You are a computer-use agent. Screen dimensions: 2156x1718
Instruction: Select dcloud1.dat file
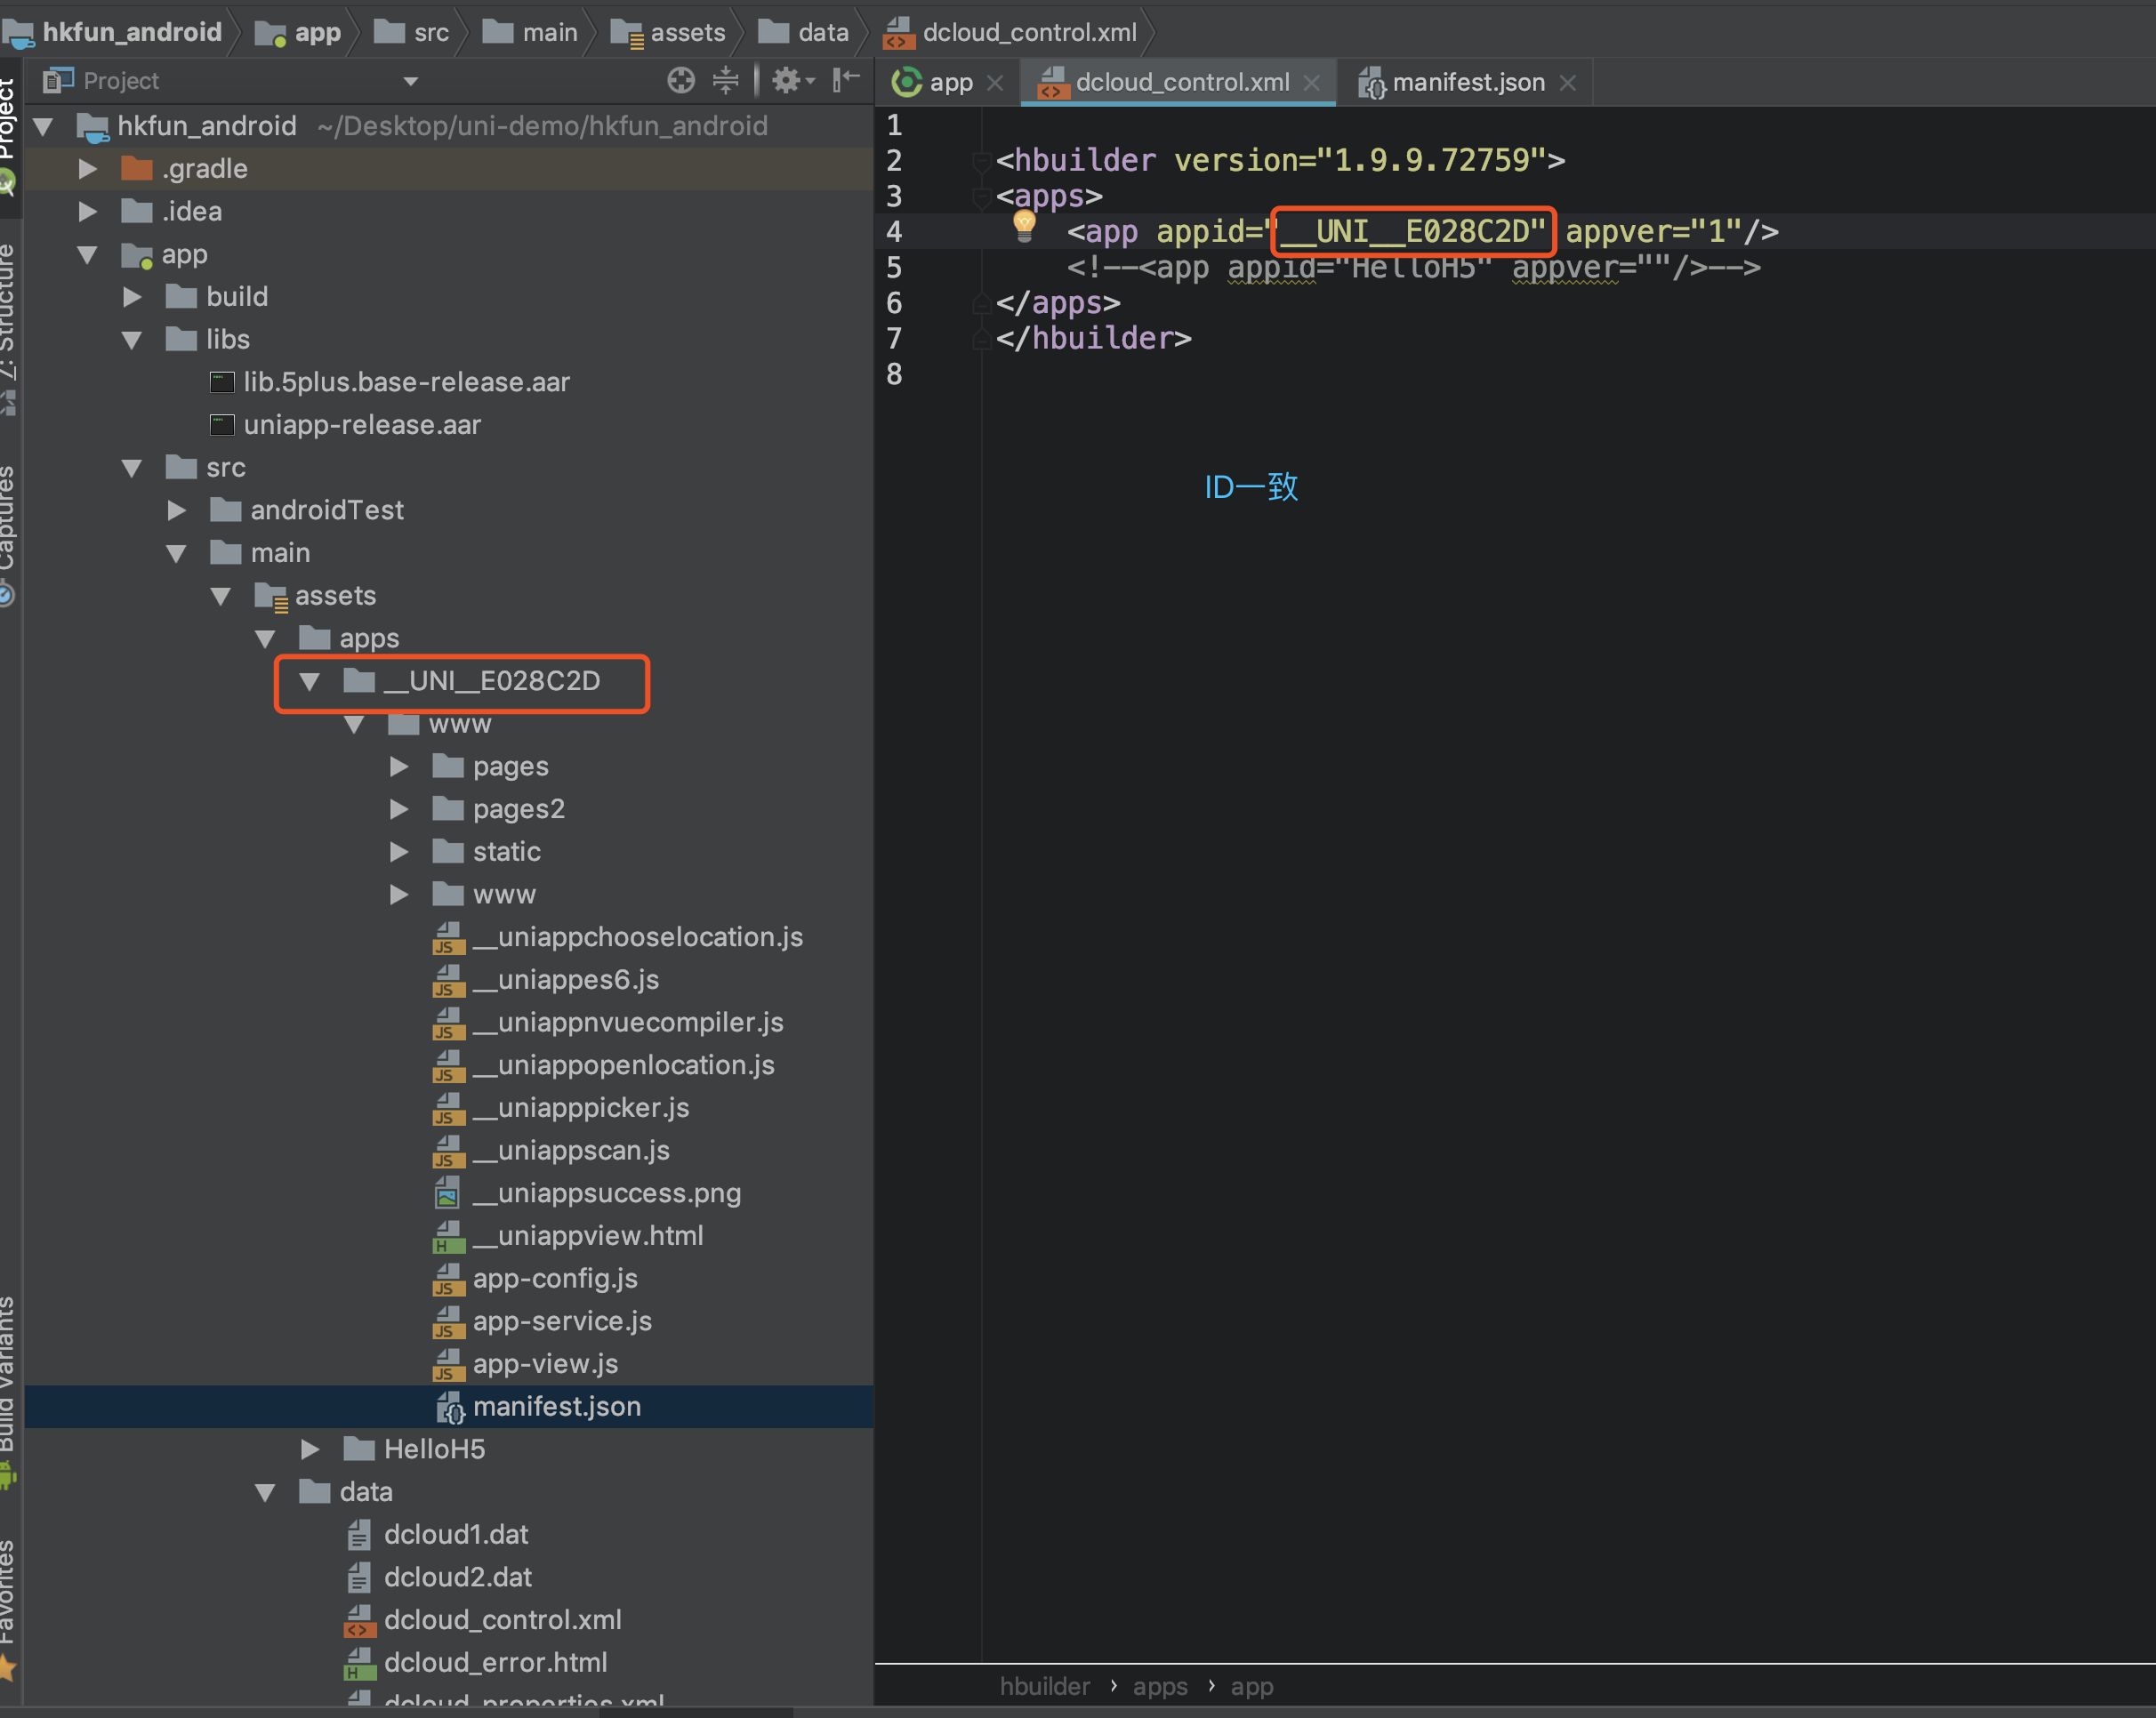[x=436, y=1535]
